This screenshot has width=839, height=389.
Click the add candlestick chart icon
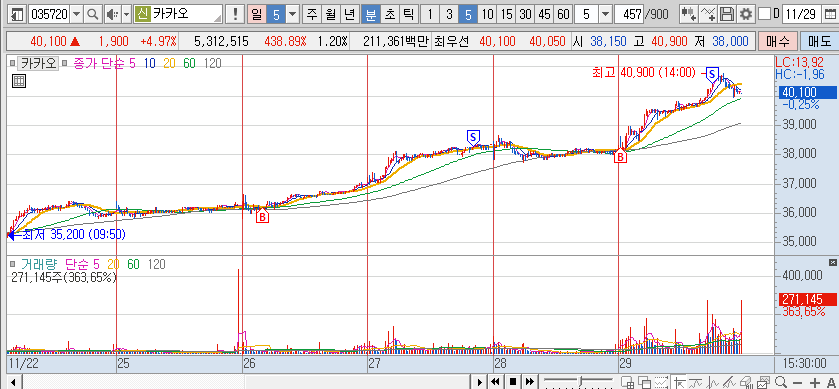(x=689, y=14)
